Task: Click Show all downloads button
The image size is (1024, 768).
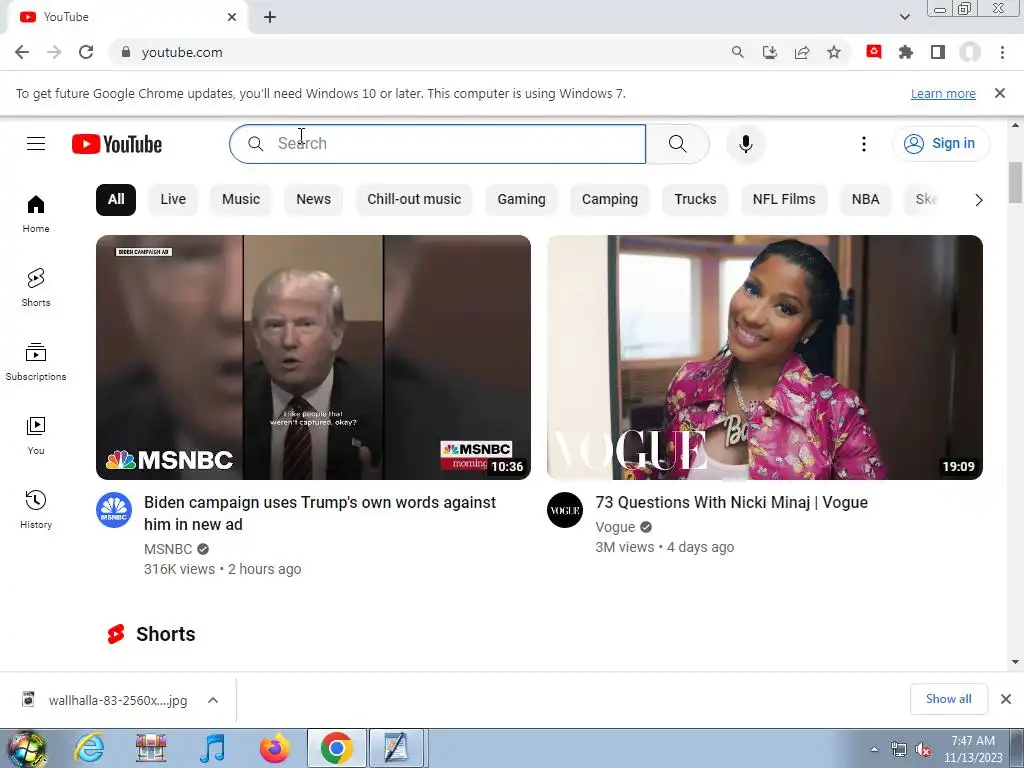Action: pos(948,699)
